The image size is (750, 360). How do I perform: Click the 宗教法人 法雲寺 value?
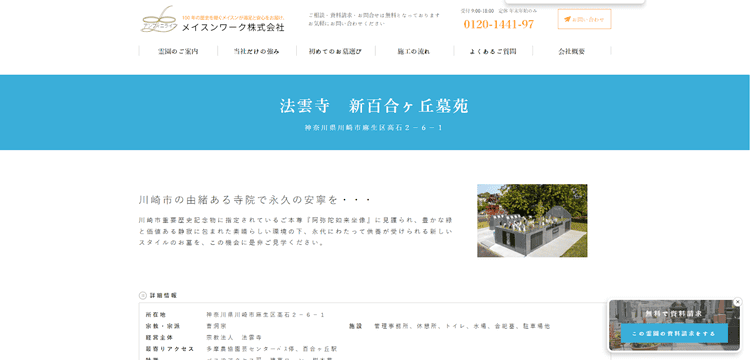(x=234, y=338)
